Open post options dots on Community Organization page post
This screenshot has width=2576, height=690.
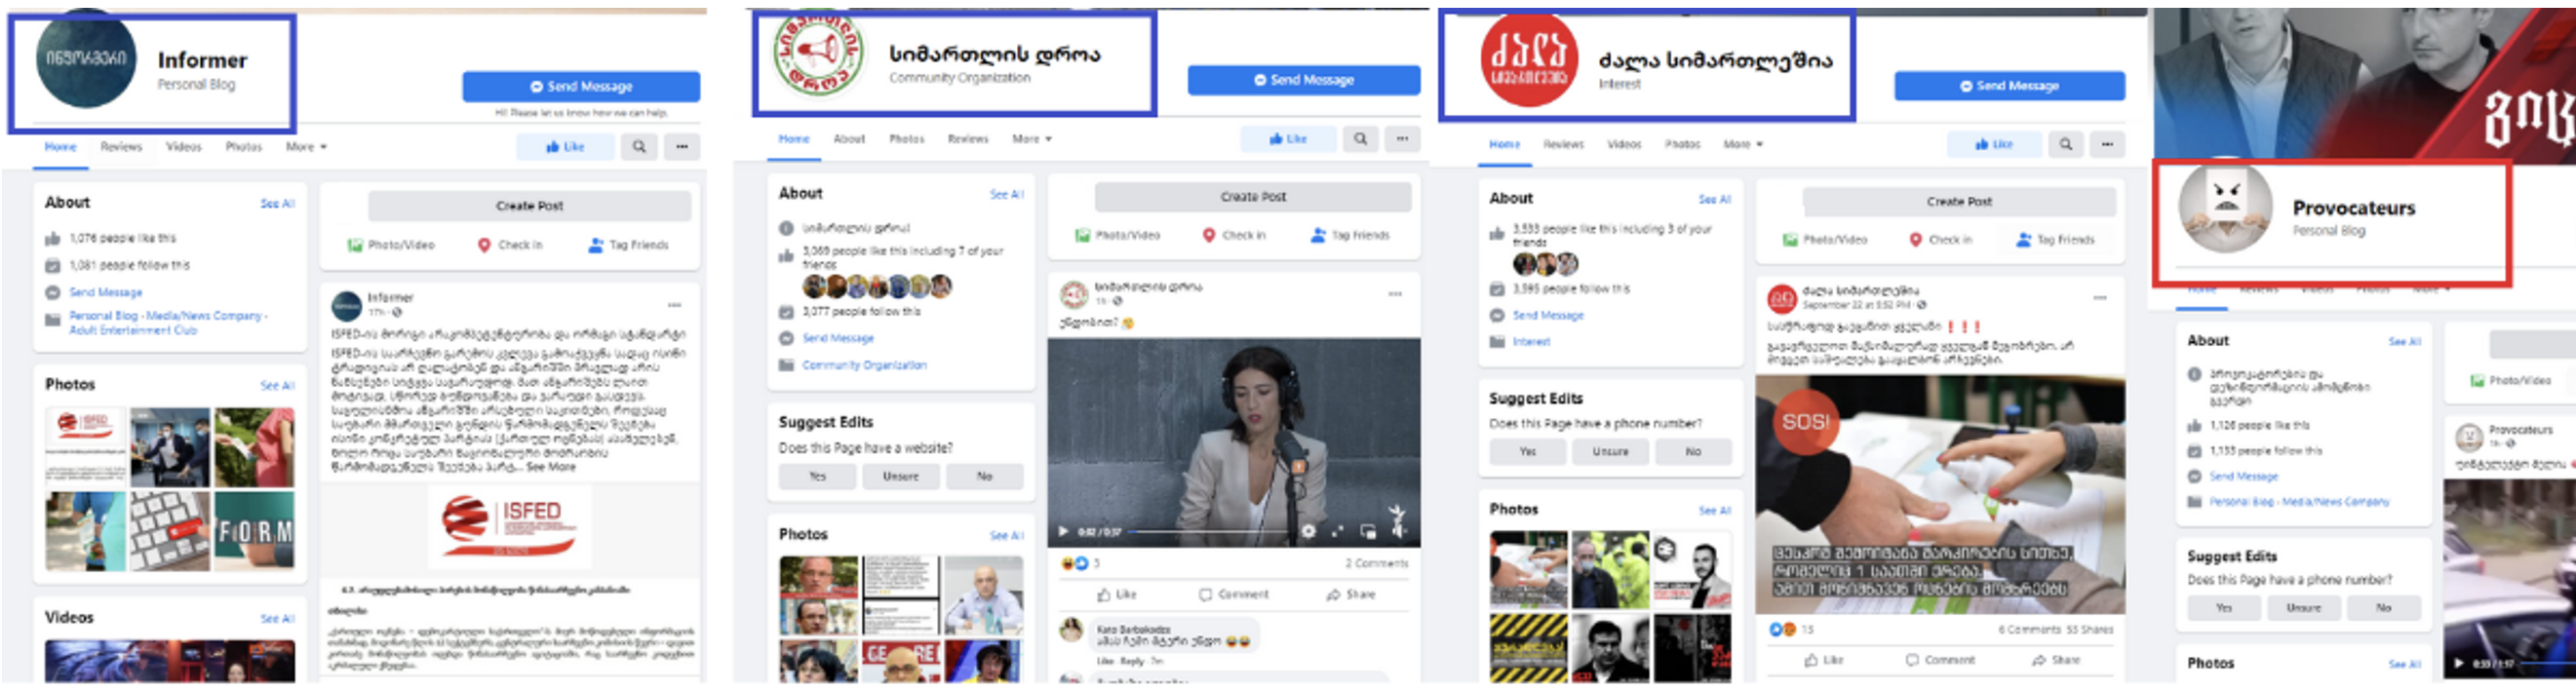click(1395, 294)
